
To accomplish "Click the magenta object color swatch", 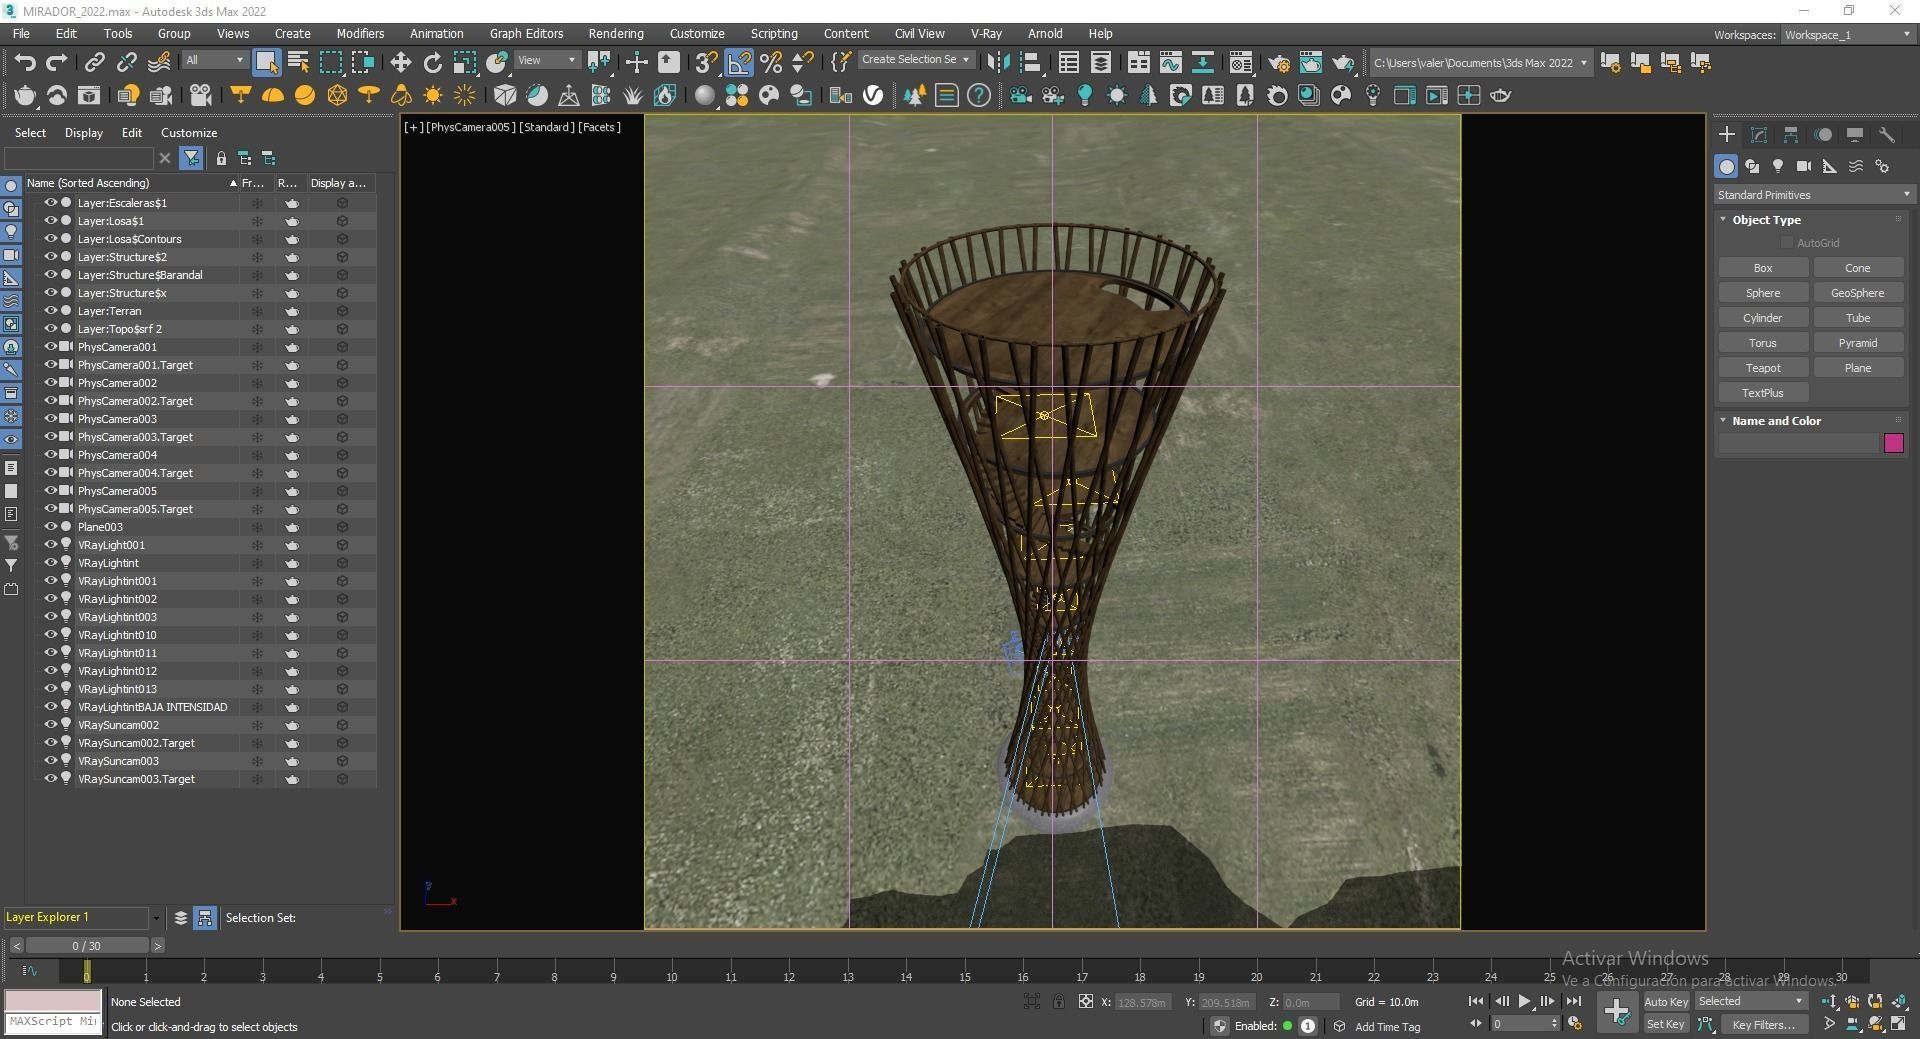I will pos(1893,443).
